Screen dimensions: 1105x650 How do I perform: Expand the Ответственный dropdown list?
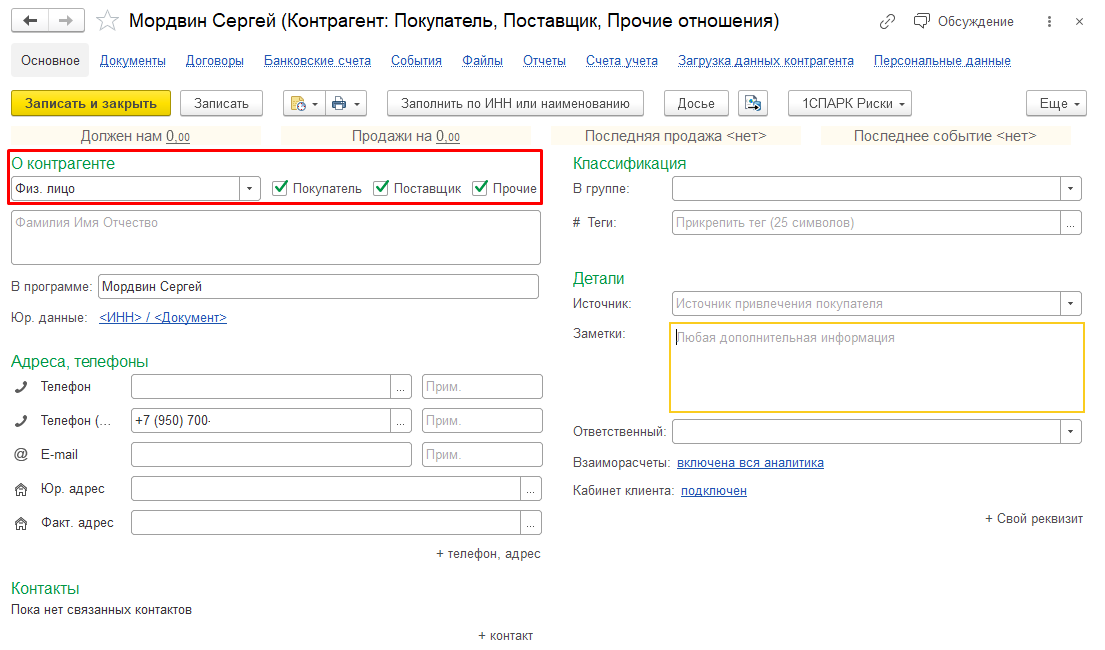pyautogui.click(x=1072, y=431)
